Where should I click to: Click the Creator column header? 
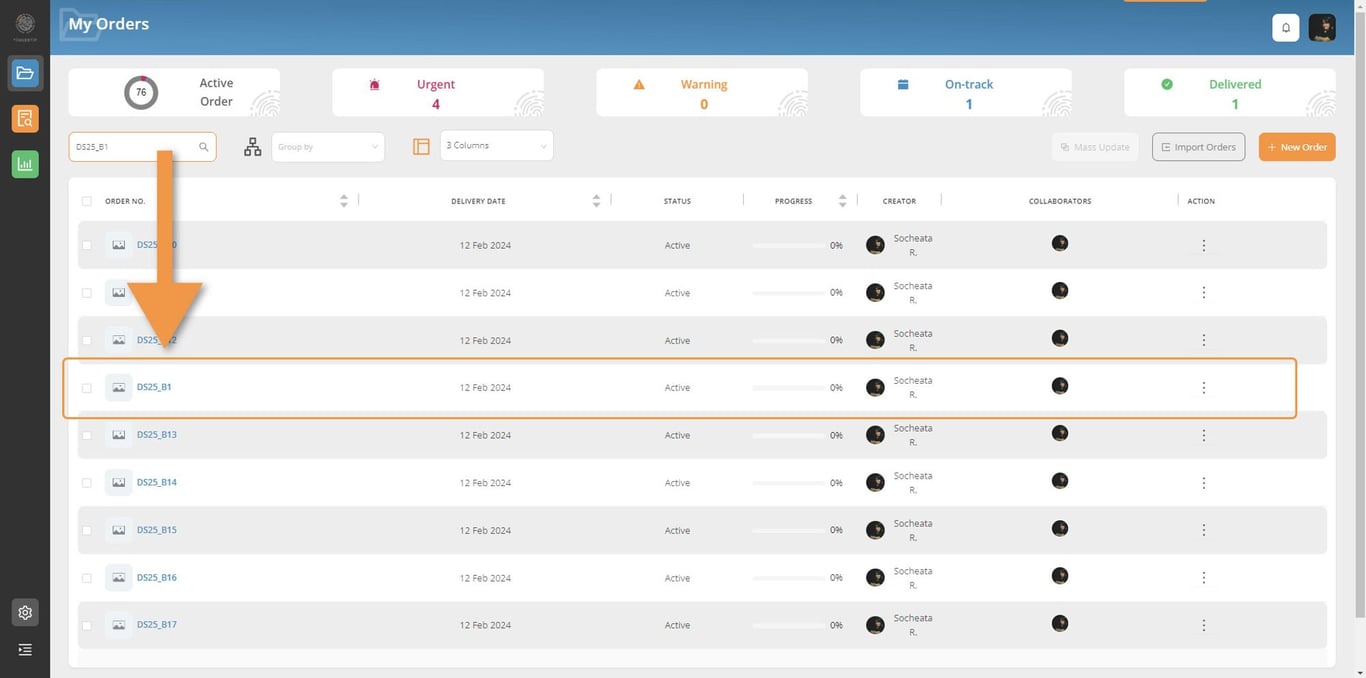point(899,201)
